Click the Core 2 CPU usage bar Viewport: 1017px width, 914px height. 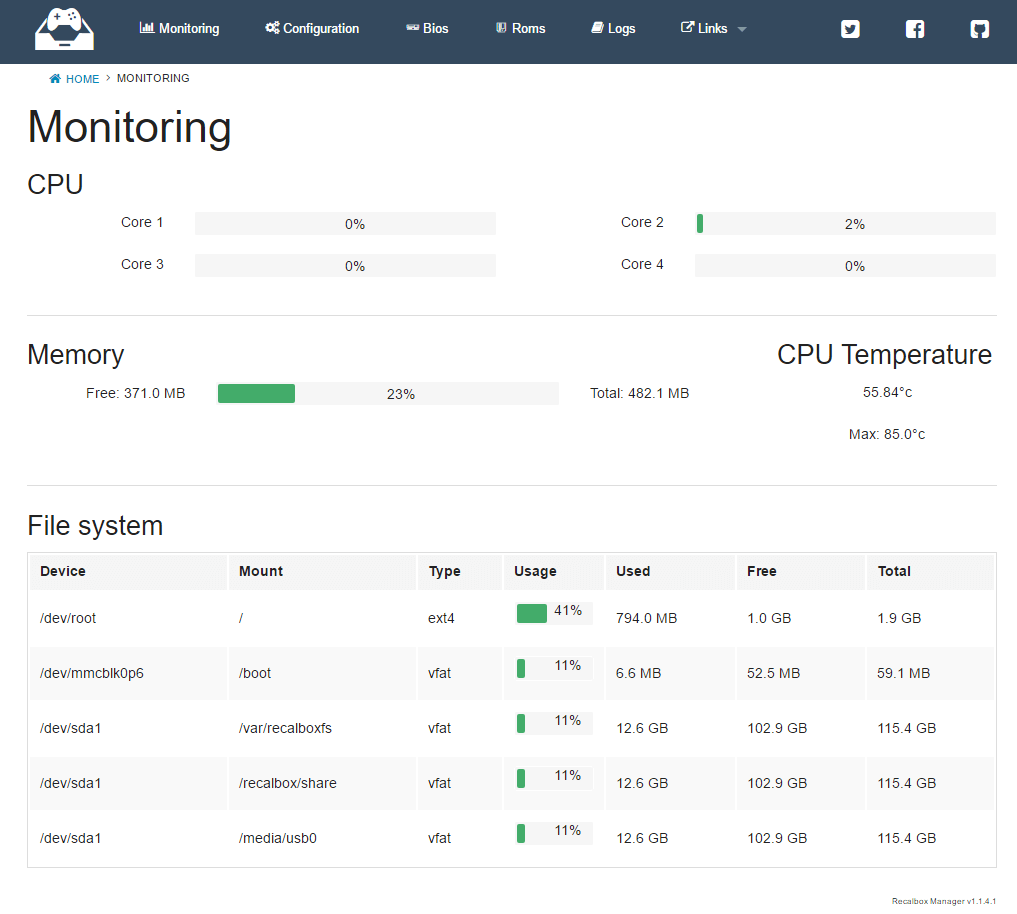[845, 224]
